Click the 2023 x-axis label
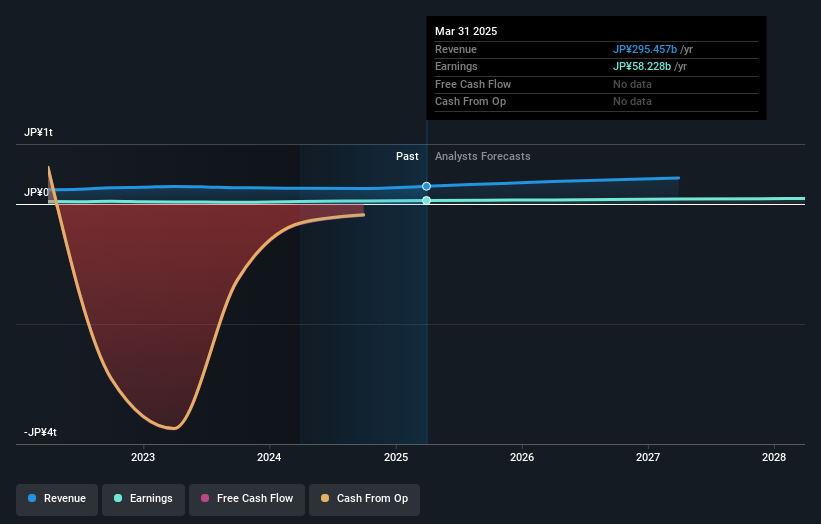The width and height of the screenshot is (821, 524). click(143, 457)
